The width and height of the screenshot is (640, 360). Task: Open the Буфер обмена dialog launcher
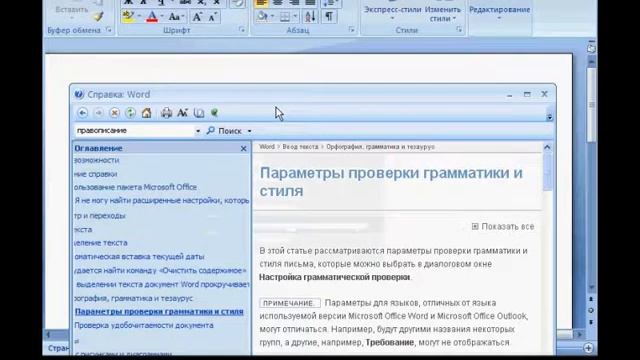click(x=109, y=30)
